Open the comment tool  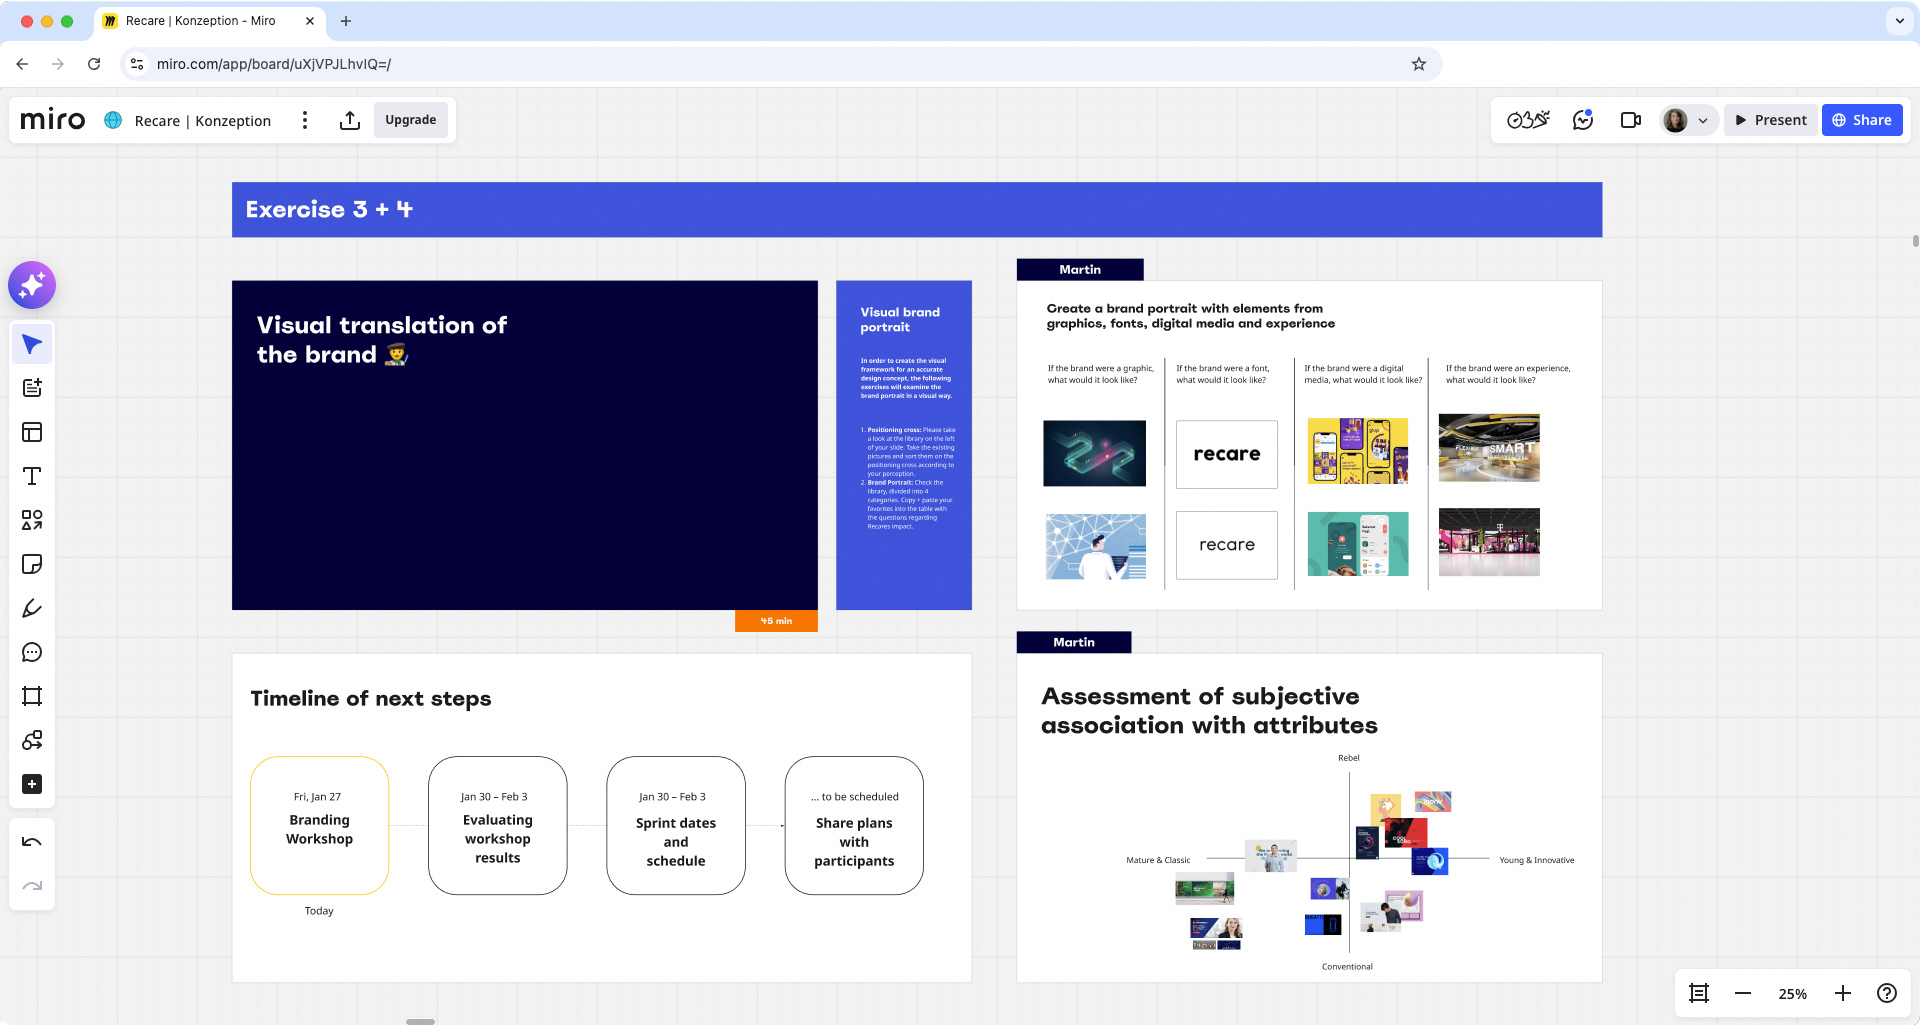(x=32, y=653)
